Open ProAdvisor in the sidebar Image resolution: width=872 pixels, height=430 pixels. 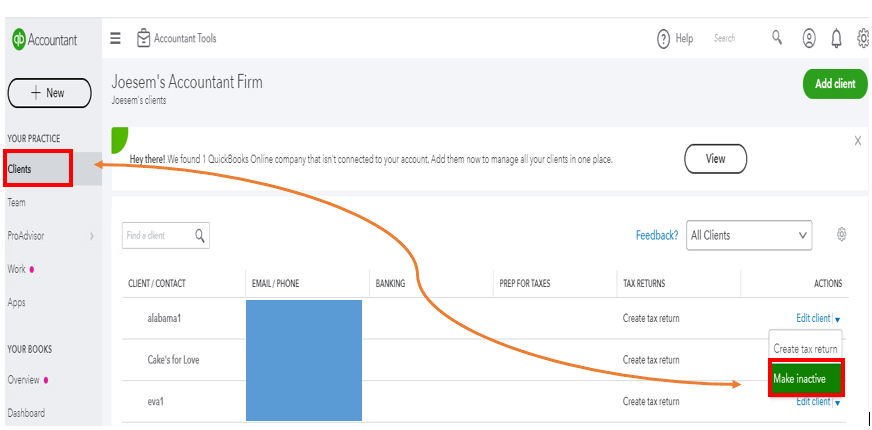26,236
